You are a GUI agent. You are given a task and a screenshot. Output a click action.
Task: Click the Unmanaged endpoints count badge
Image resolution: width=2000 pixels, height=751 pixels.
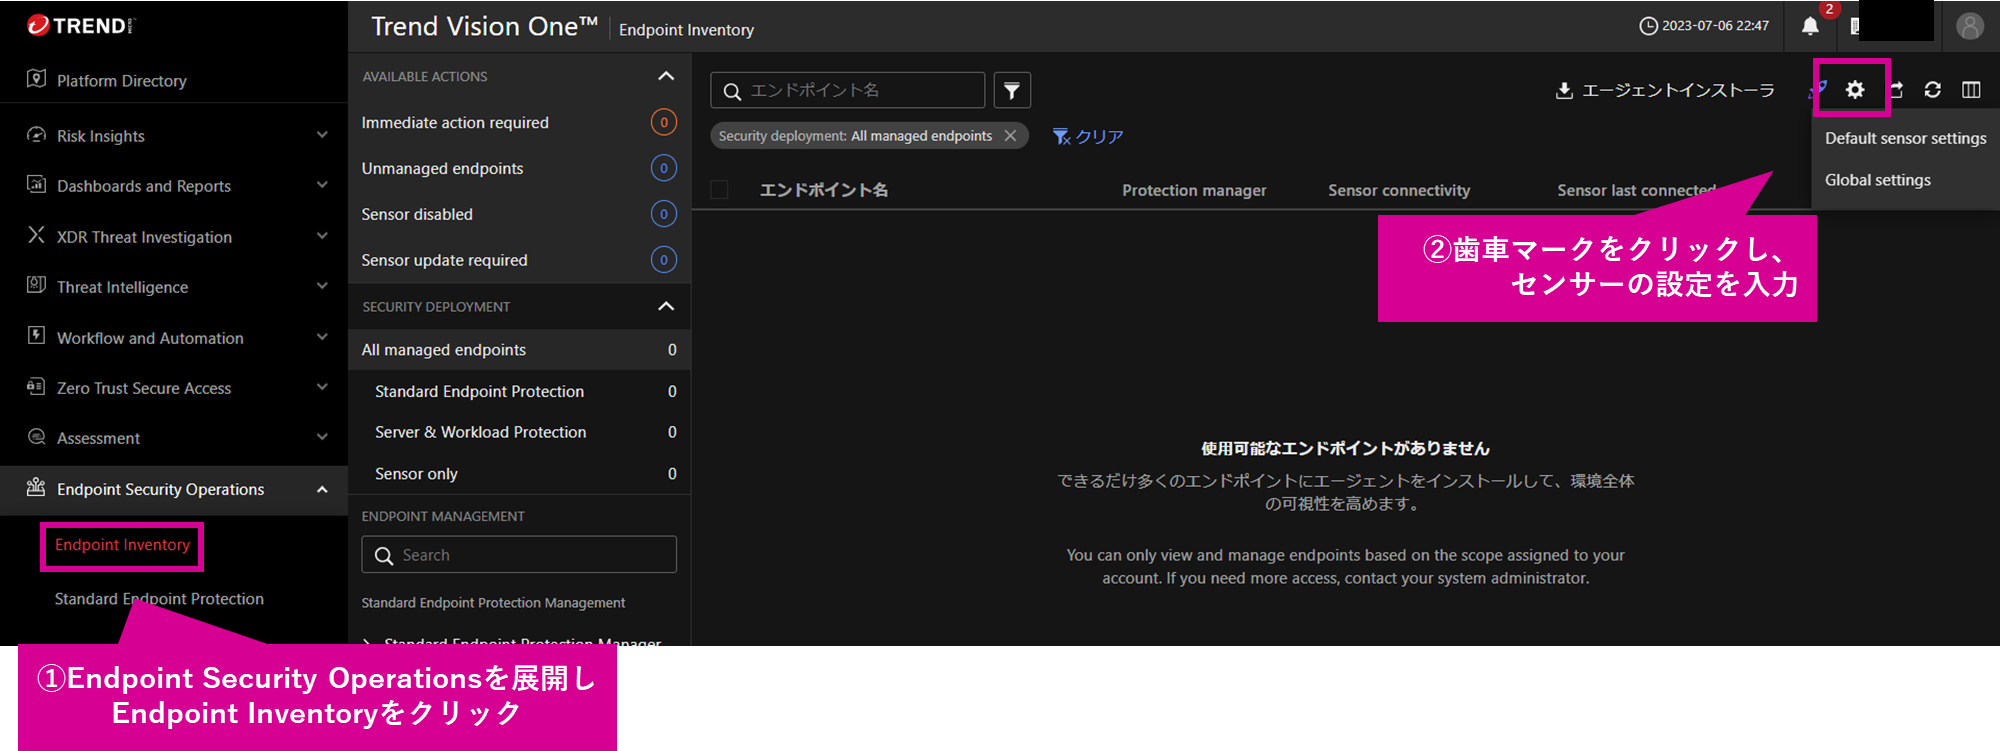664,168
